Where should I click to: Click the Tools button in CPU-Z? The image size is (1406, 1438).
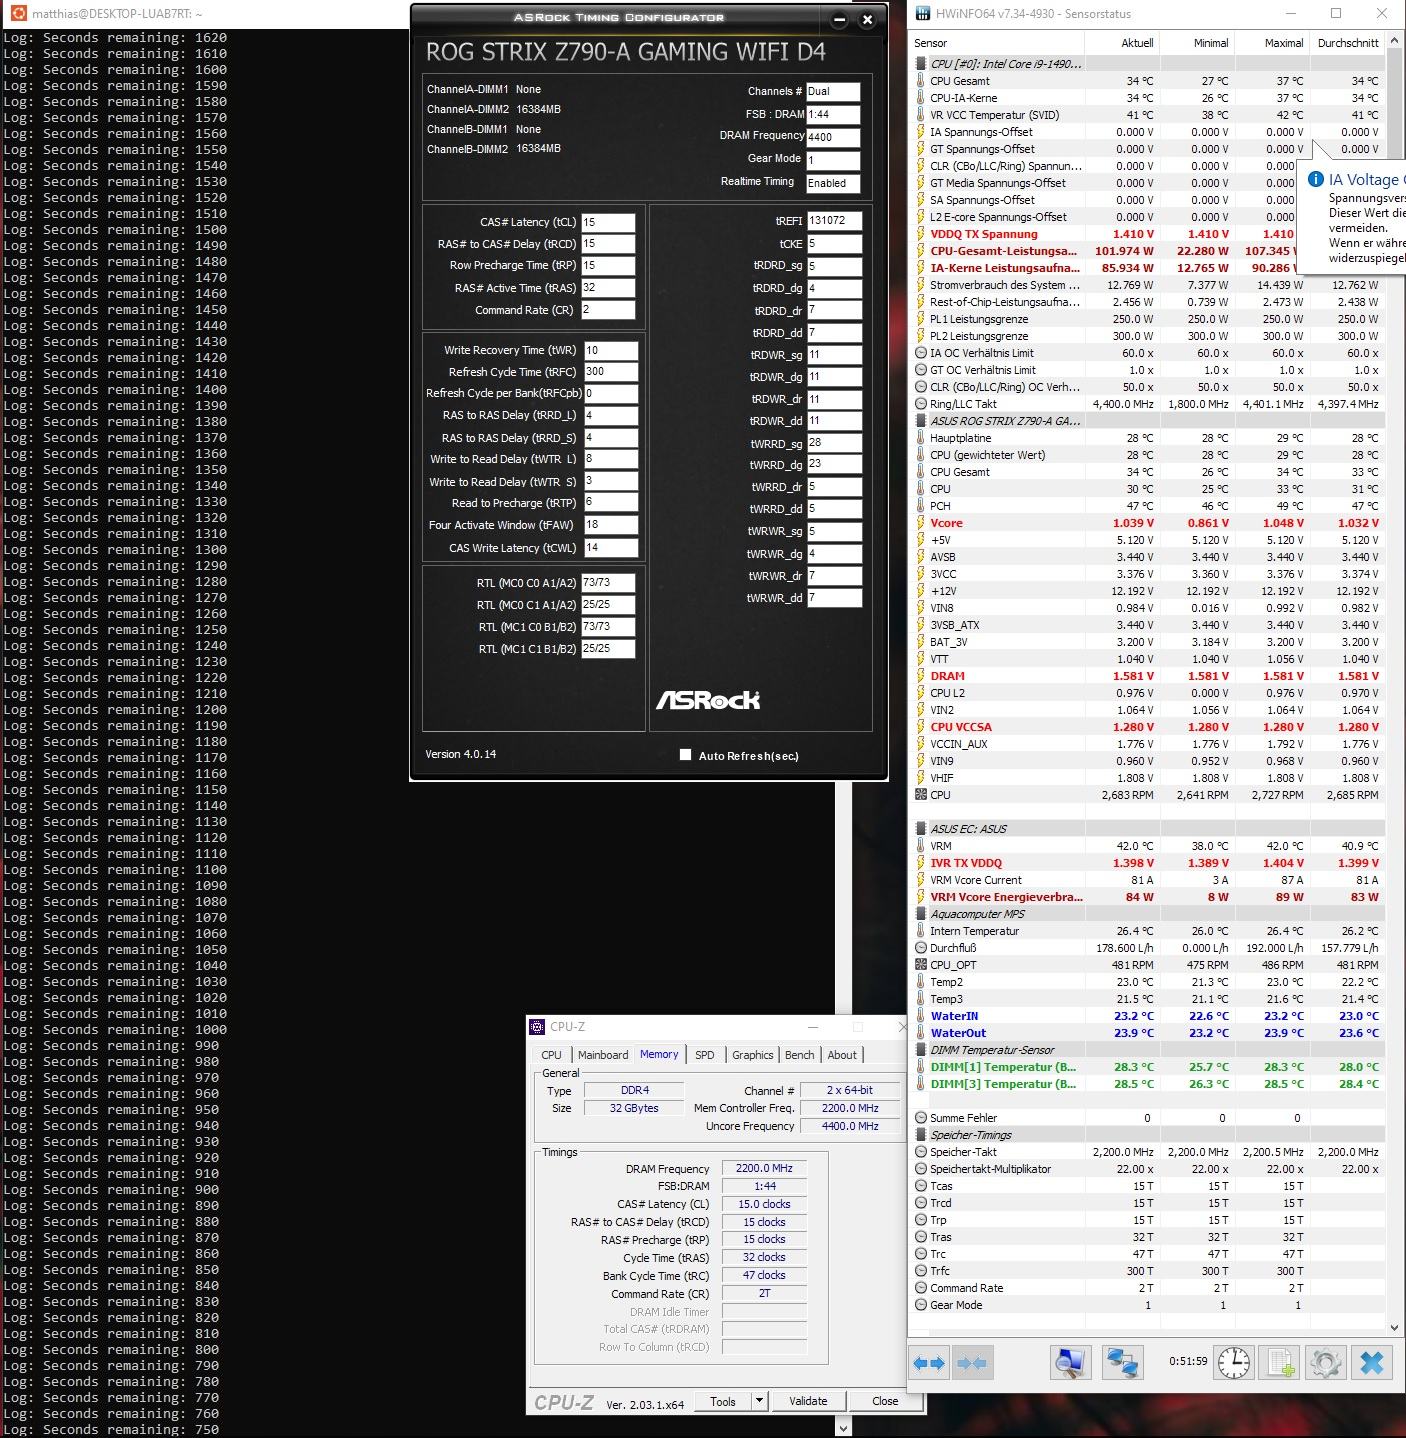point(723,1401)
